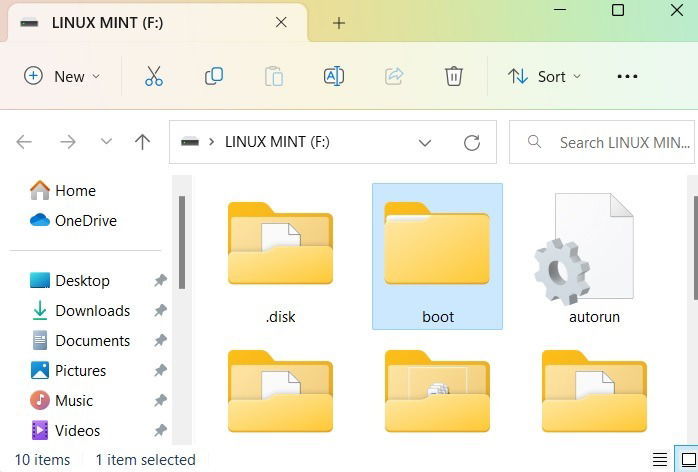Switch to details list view icon
Screen dimensions: 698x472
click(x=660, y=459)
